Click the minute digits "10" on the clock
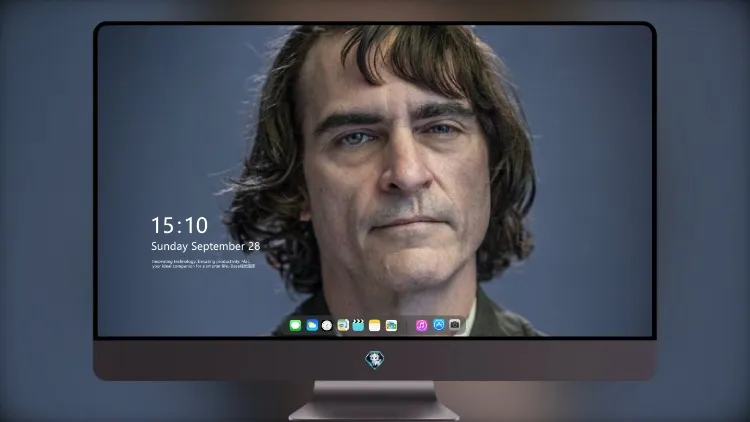Image resolution: width=750 pixels, height=422 pixels. click(196, 225)
